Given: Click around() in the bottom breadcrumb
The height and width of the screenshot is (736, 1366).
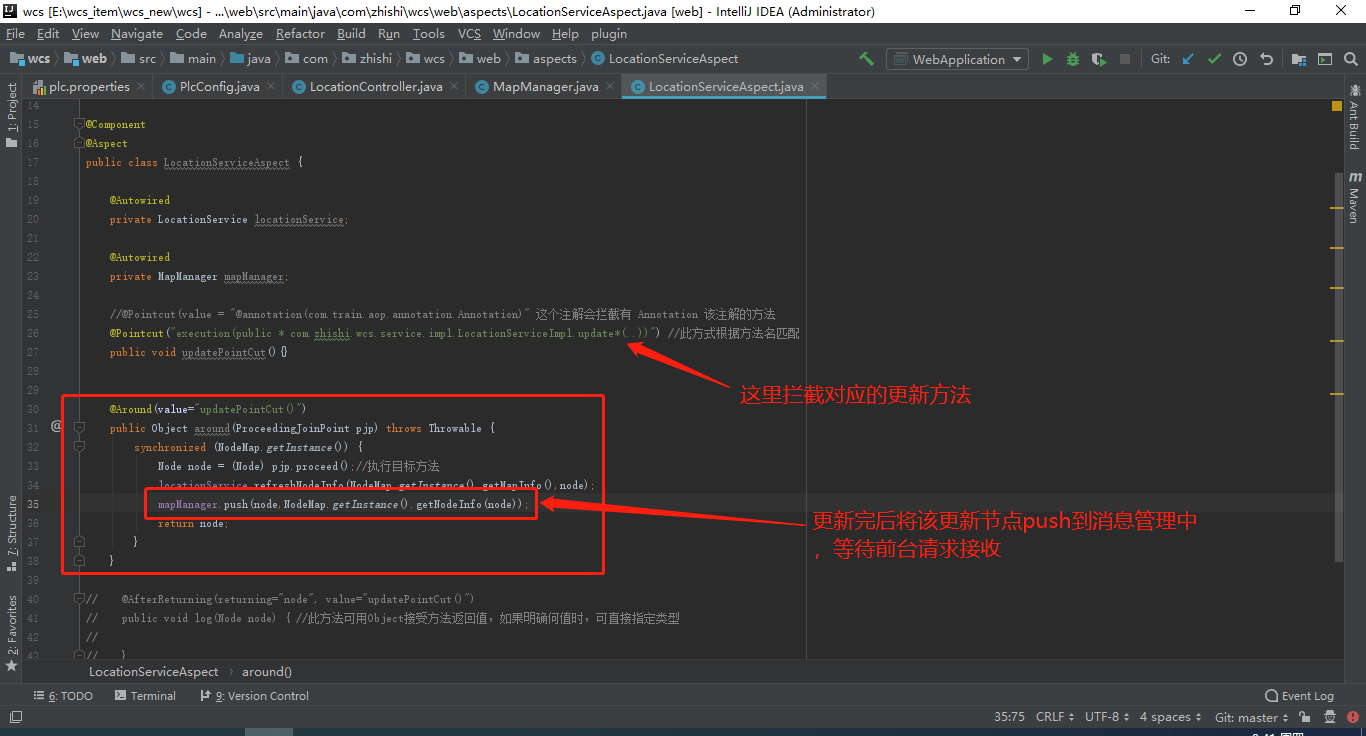Looking at the screenshot, I should (267, 672).
